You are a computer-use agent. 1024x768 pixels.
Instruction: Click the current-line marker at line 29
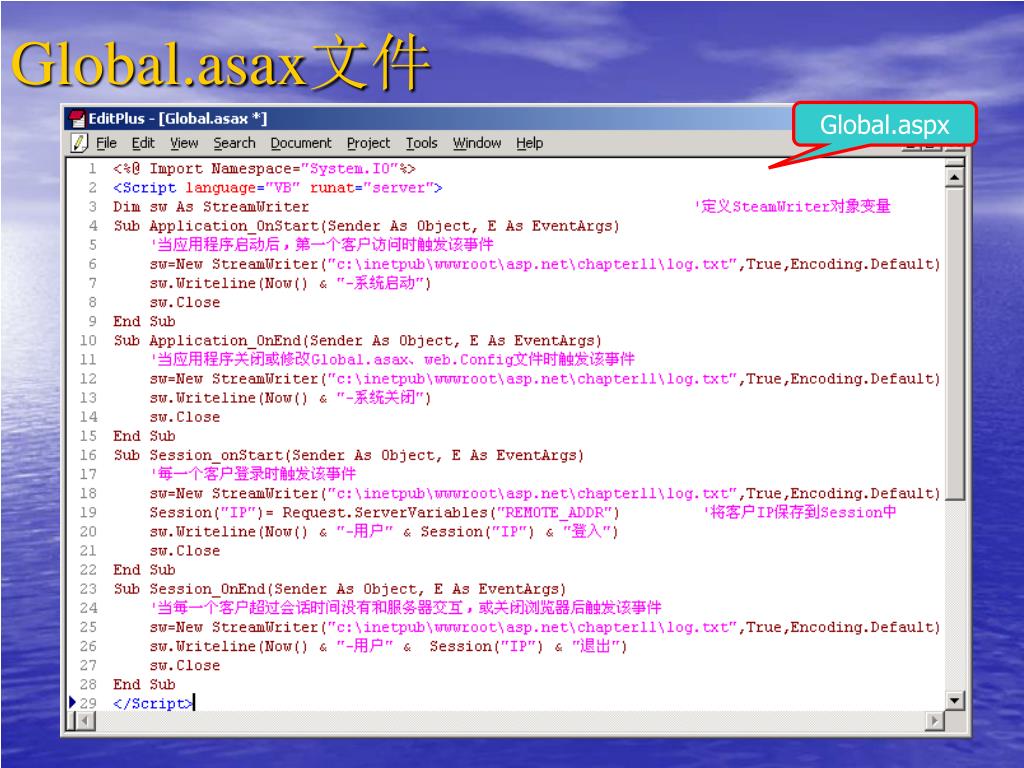[x=72, y=703]
